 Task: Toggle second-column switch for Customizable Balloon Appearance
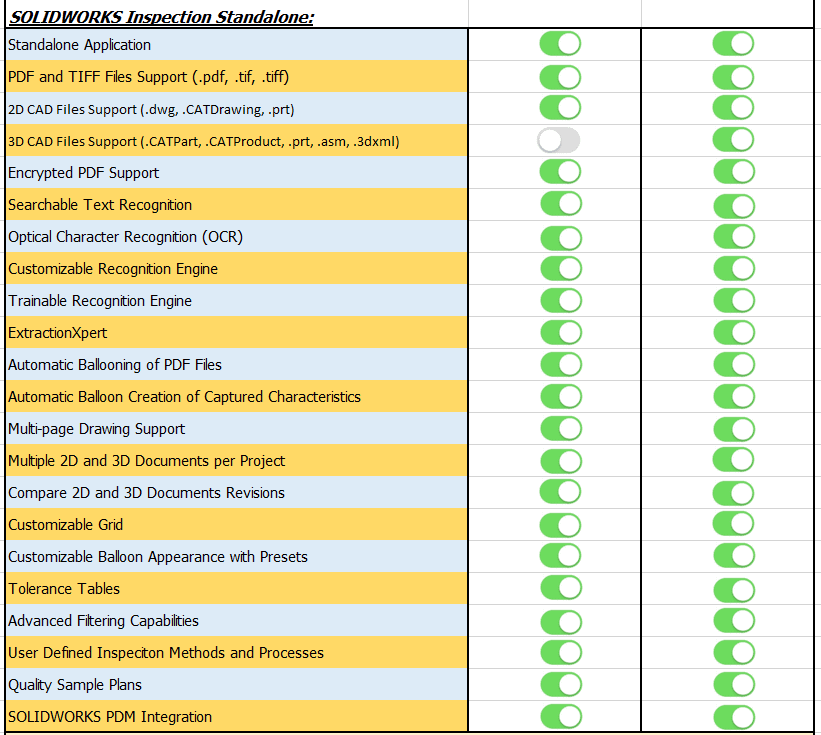coord(734,555)
